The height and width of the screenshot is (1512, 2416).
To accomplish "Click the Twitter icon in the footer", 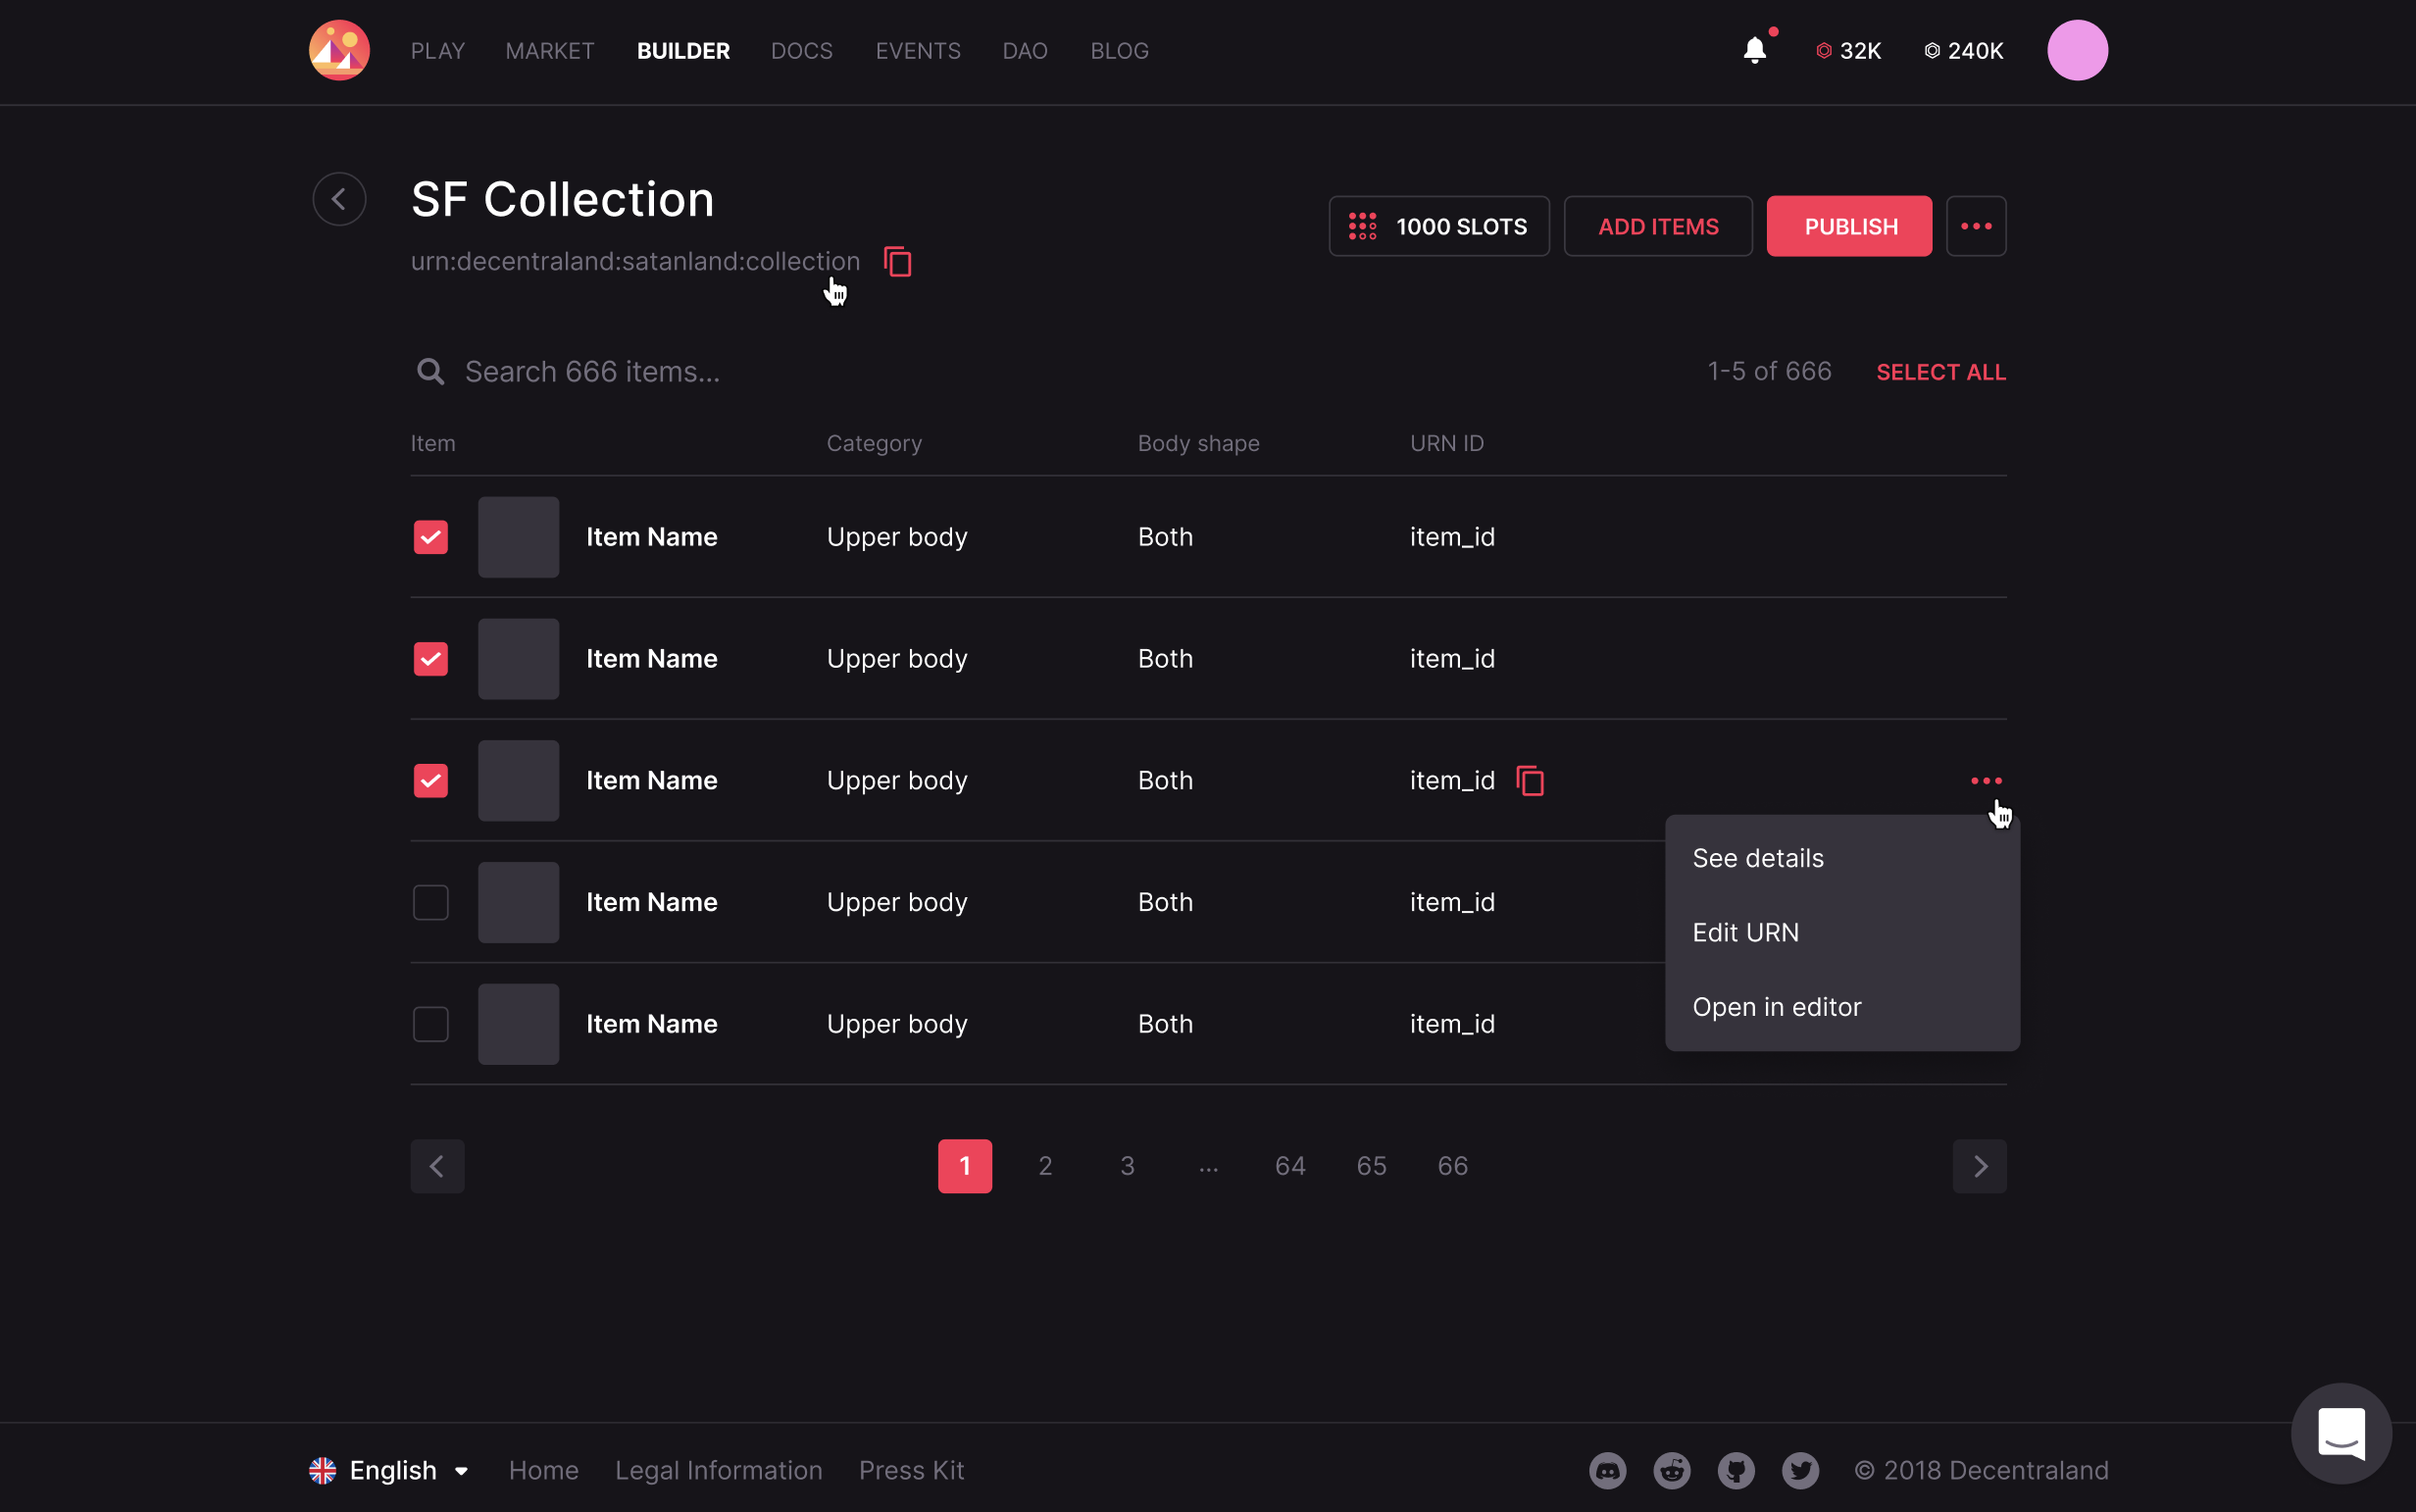I will point(1800,1470).
